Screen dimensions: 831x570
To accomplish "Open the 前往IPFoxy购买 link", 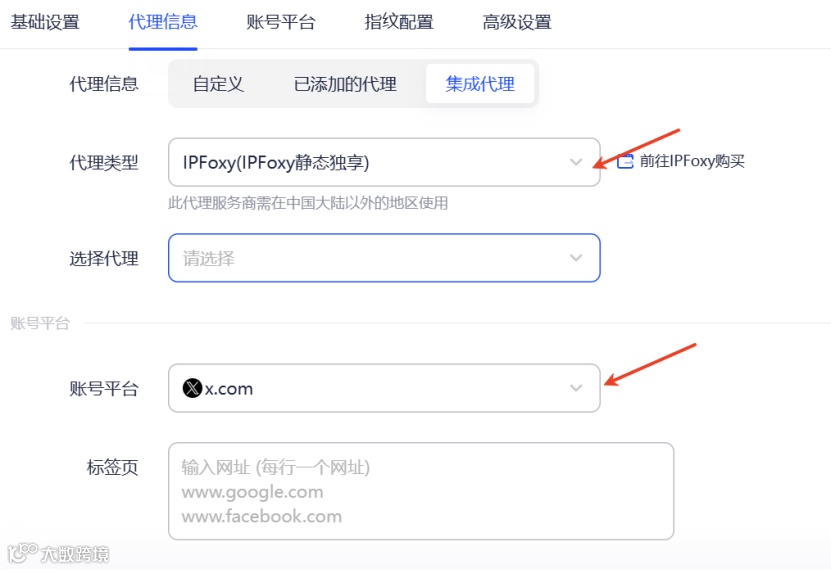I will click(x=692, y=161).
